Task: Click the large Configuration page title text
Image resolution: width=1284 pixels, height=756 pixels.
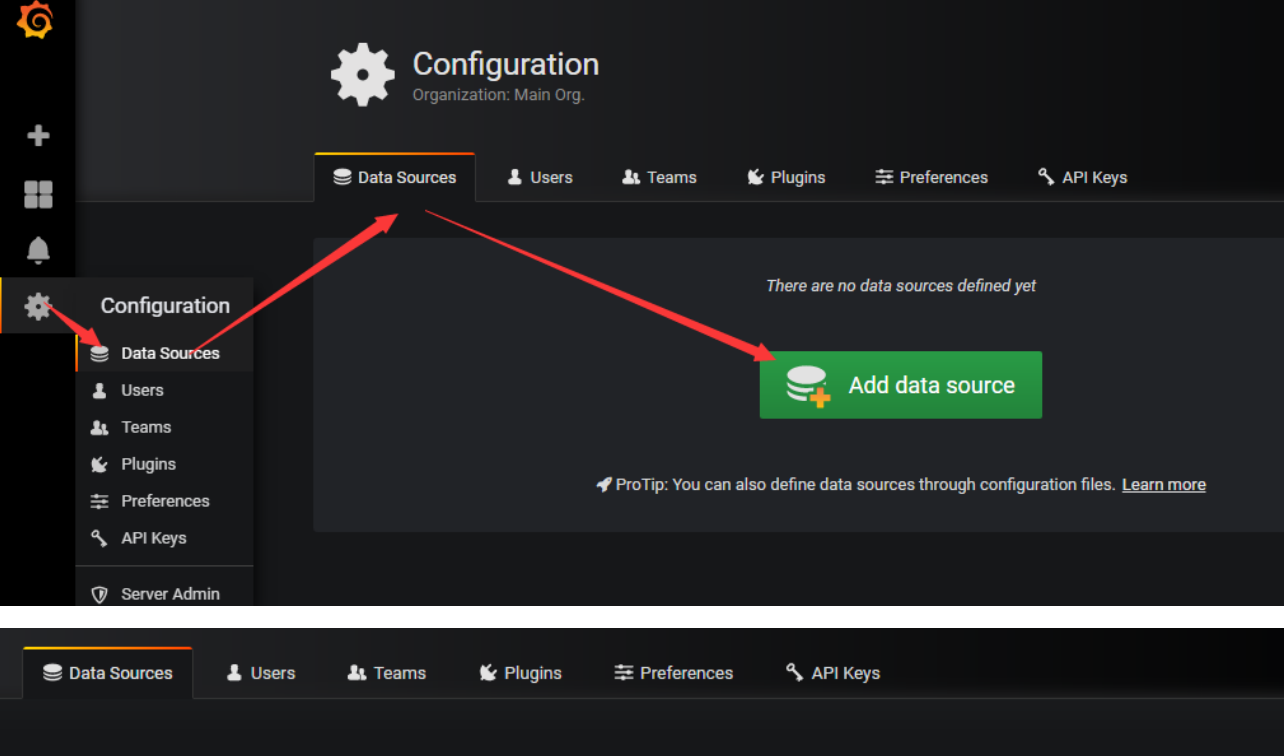Action: pyautogui.click(x=506, y=64)
